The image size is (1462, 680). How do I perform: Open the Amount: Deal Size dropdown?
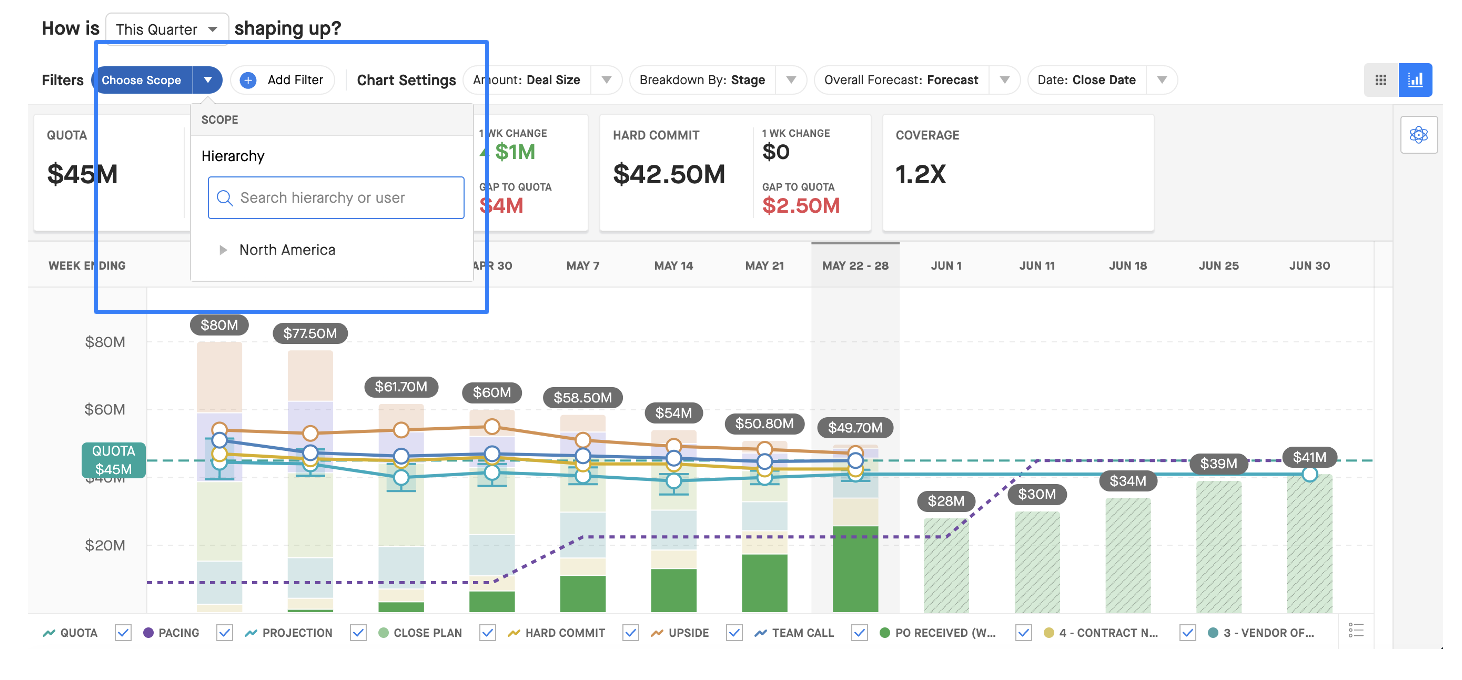[x=543, y=80]
